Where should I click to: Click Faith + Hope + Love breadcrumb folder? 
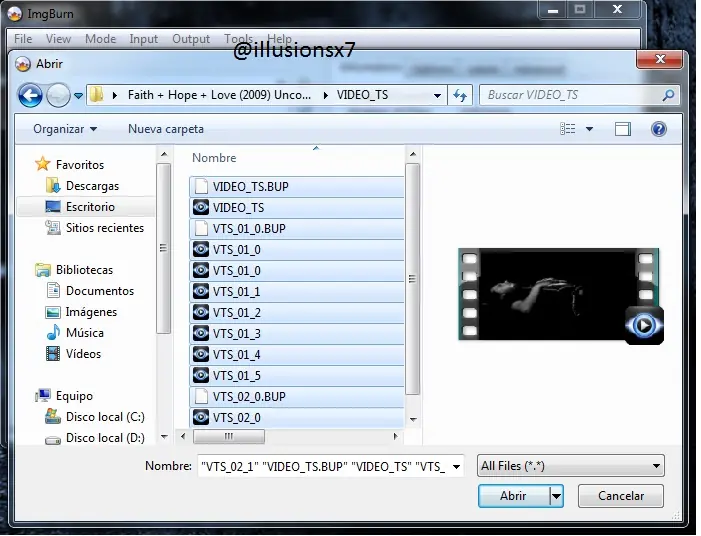click(219, 95)
